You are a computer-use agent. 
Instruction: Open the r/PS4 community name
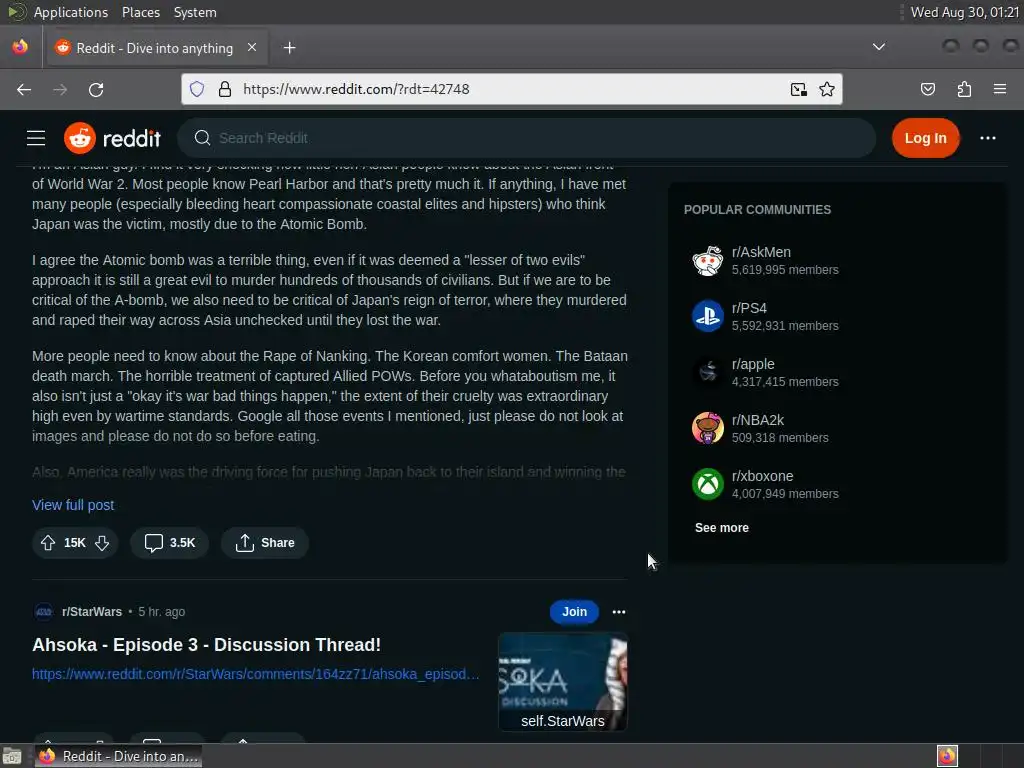(749, 308)
